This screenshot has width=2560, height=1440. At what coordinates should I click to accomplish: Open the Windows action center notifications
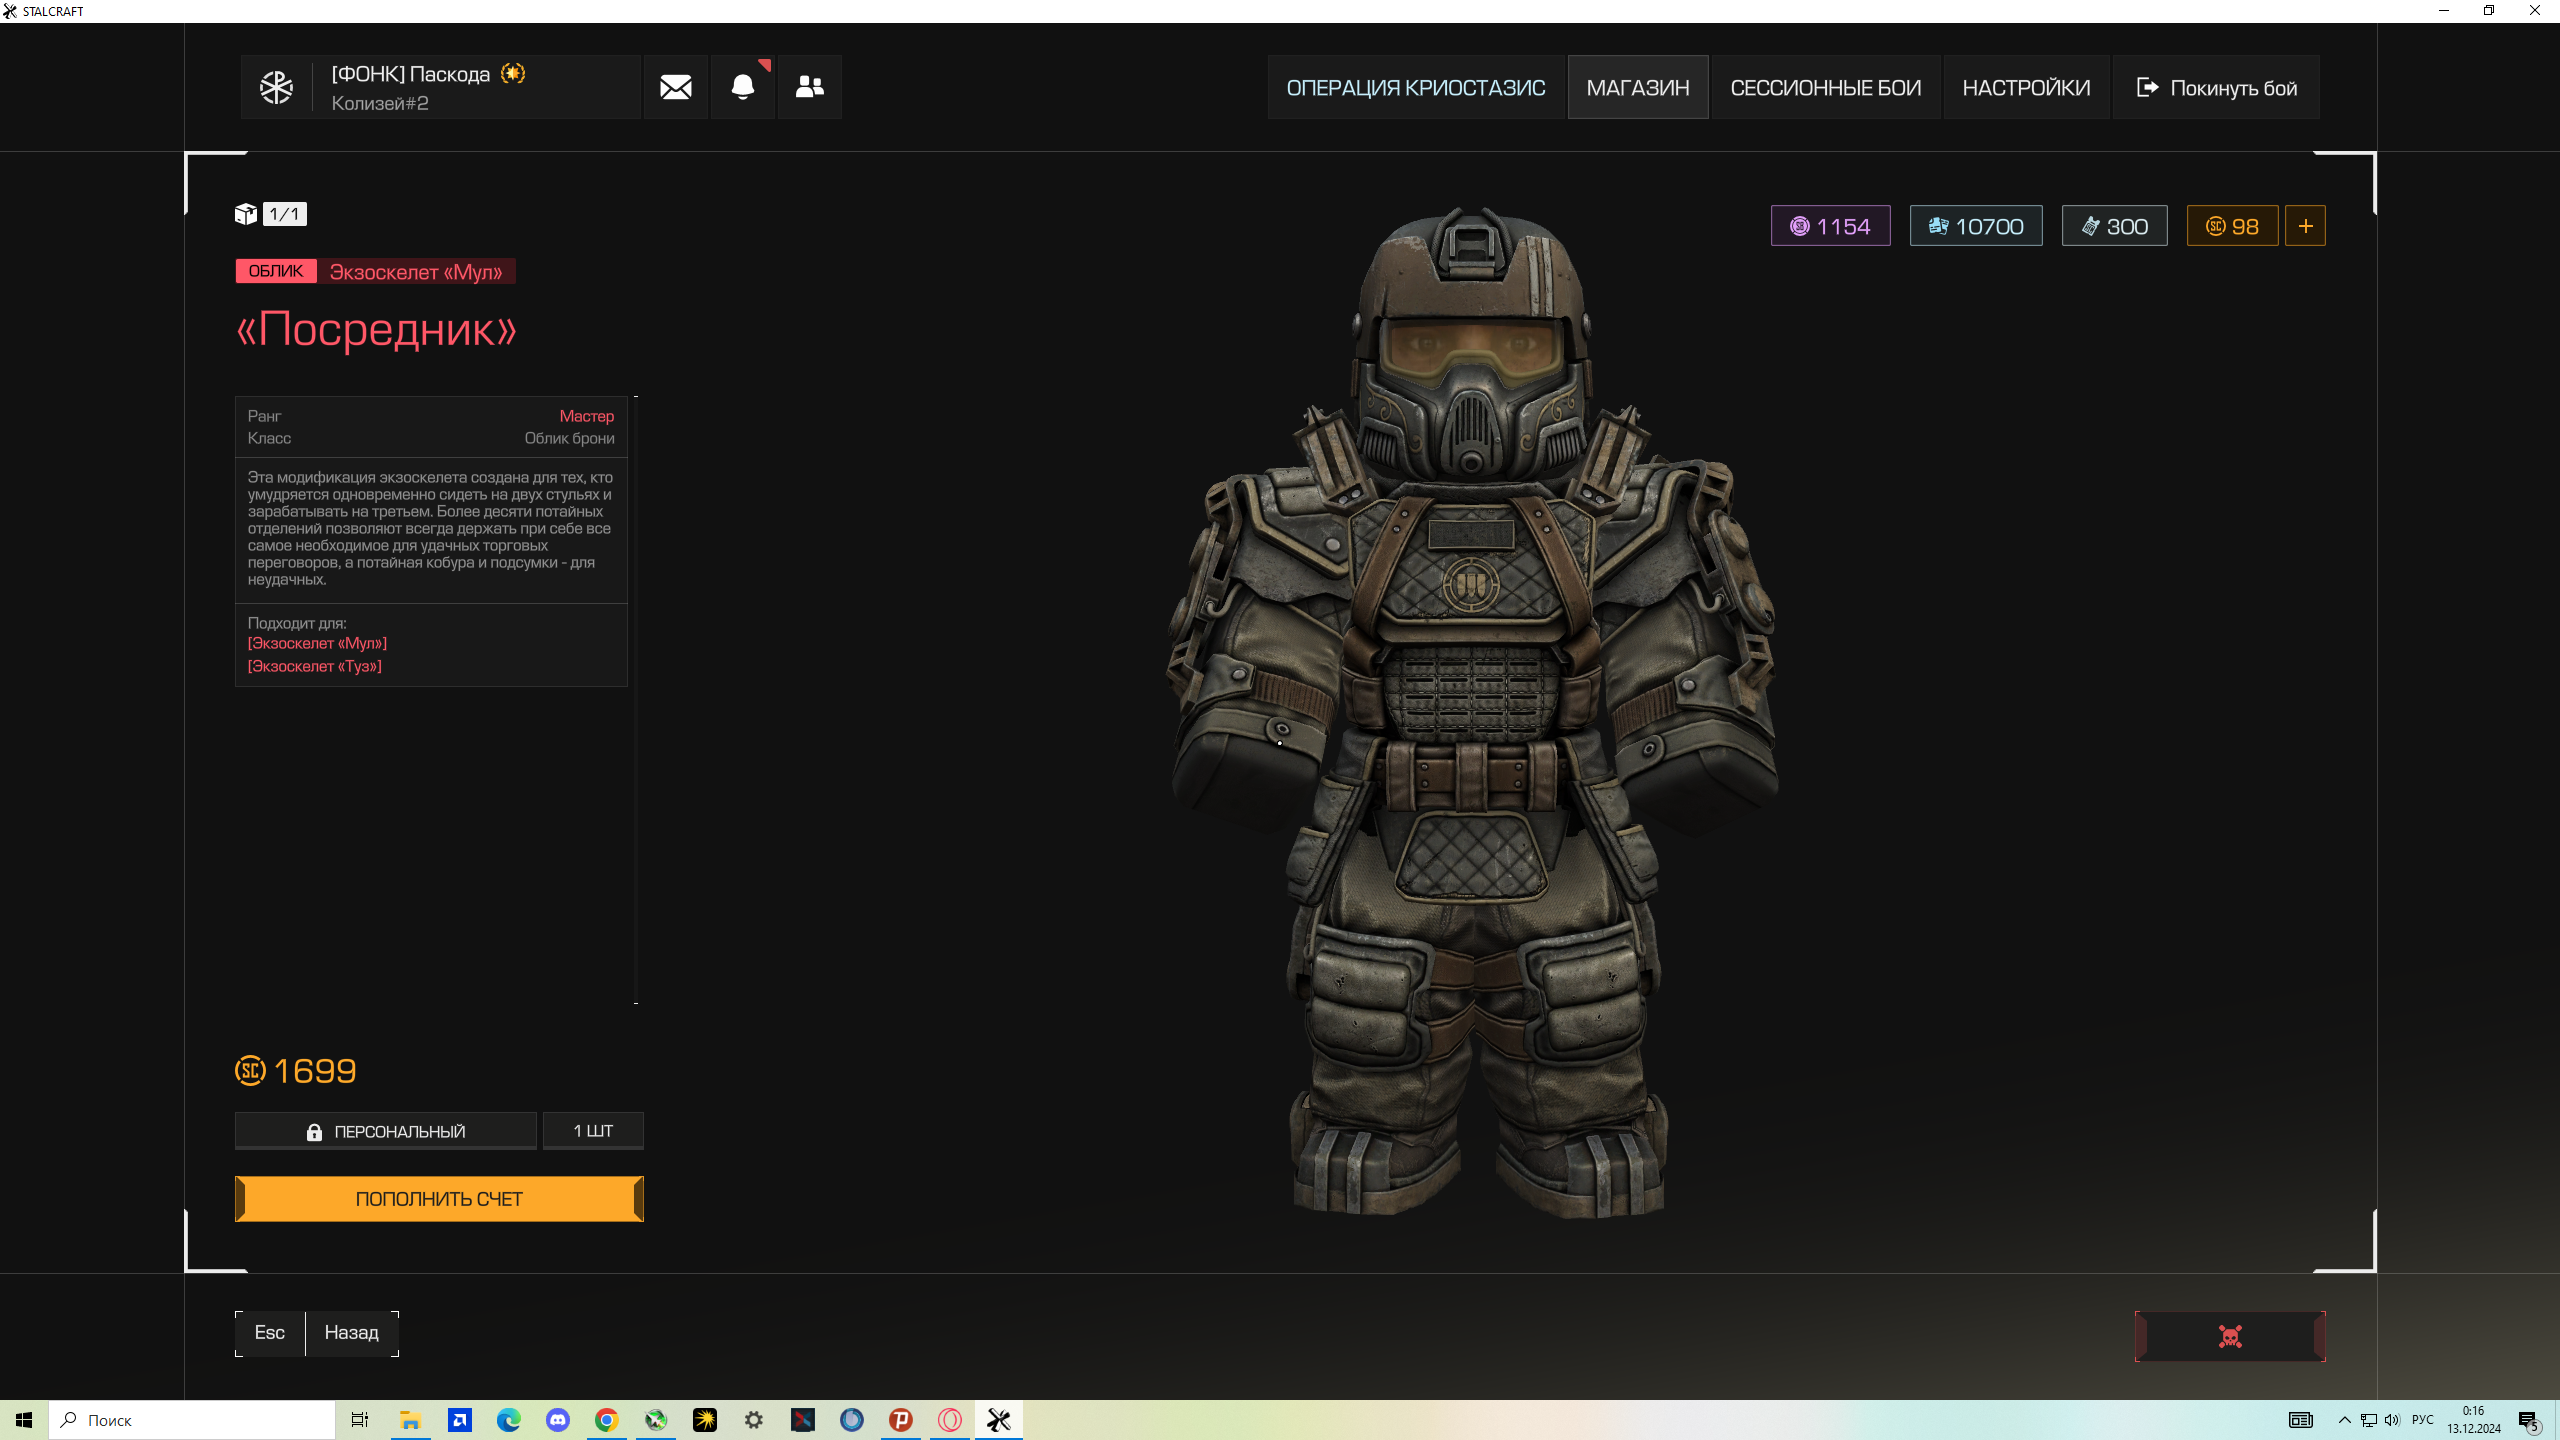(x=2530, y=1420)
